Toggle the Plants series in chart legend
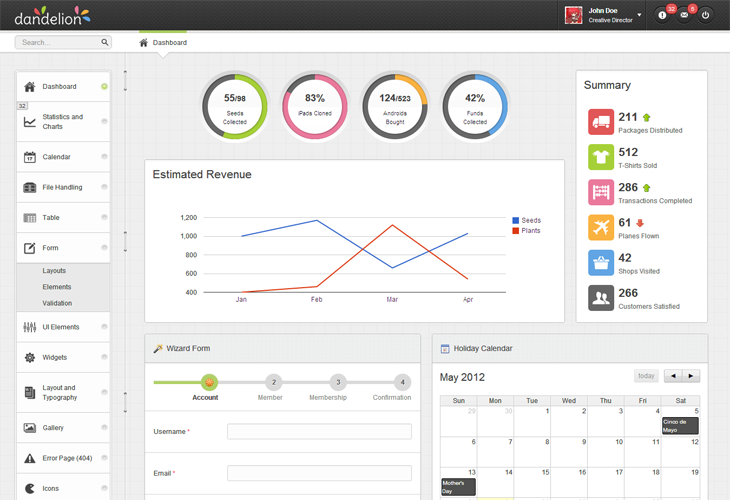 point(526,230)
